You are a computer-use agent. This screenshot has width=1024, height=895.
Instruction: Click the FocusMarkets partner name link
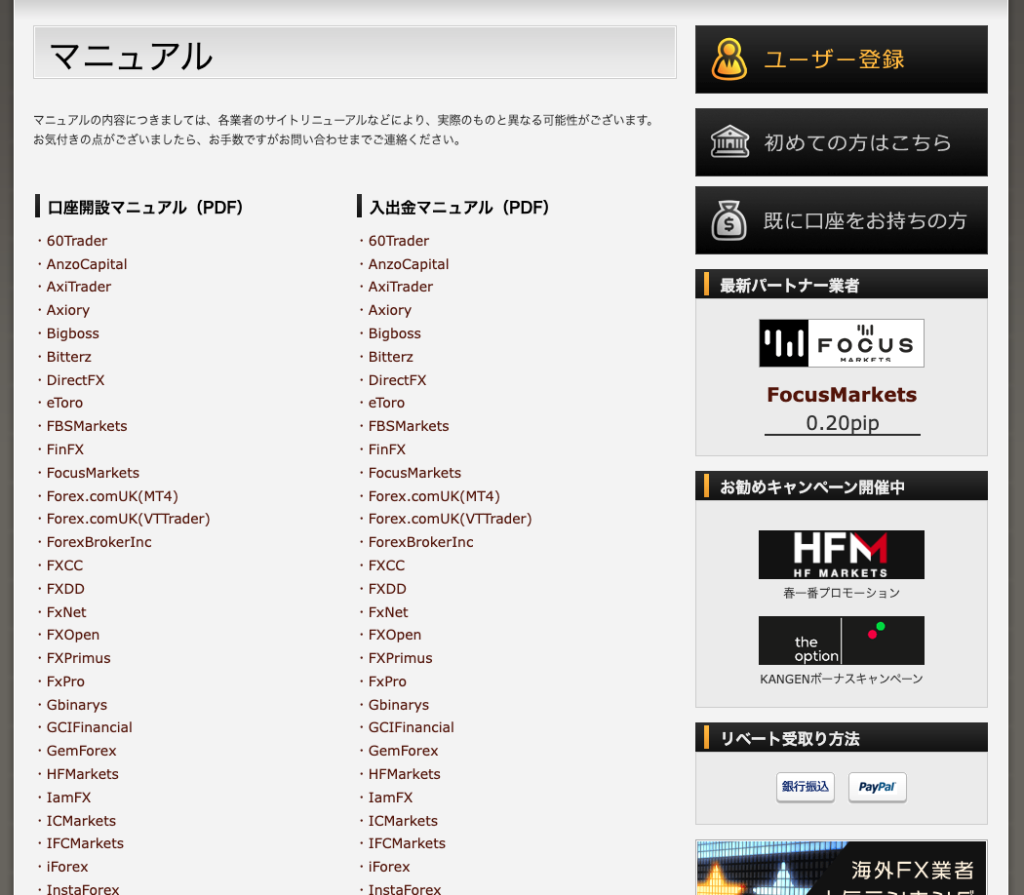841,395
